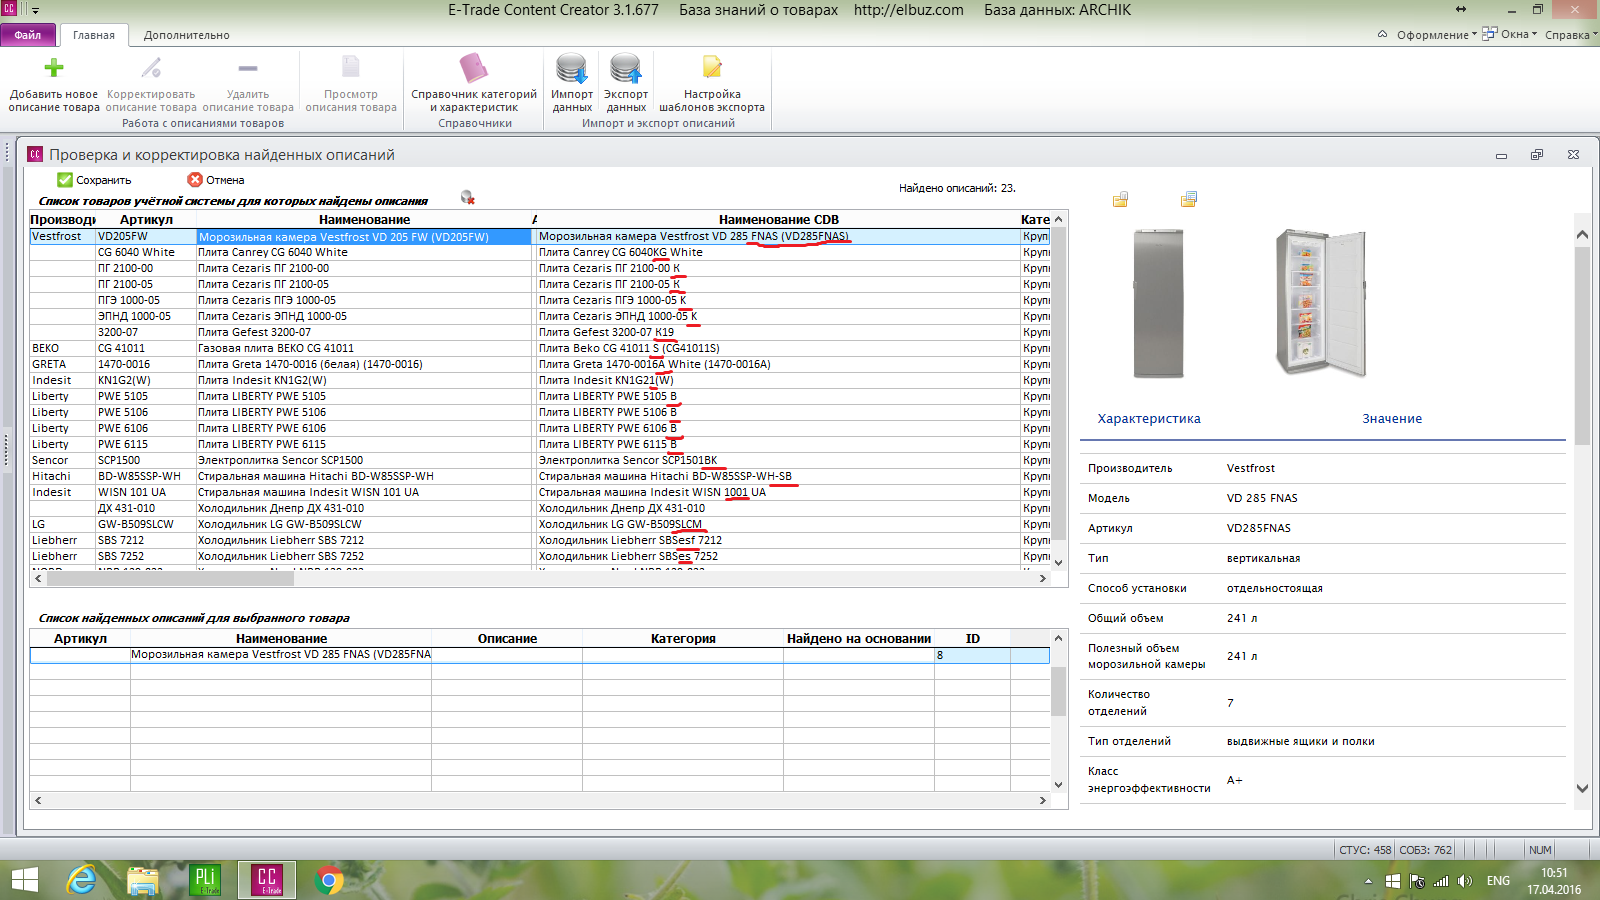Click the 'СТУС: 458' status bar entry
Image resolution: width=1600 pixels, height=900 pixels.
[1365, 850]
